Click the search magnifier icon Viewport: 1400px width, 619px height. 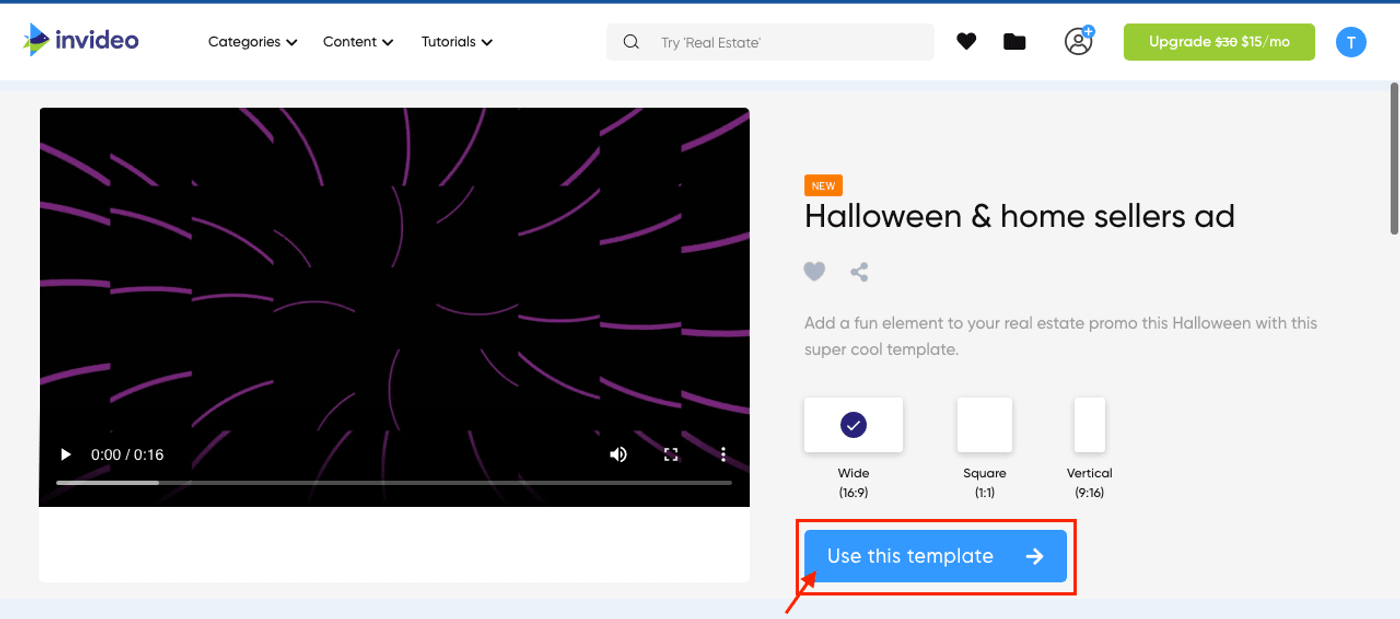pyautogui.click(x=631, y=42)
